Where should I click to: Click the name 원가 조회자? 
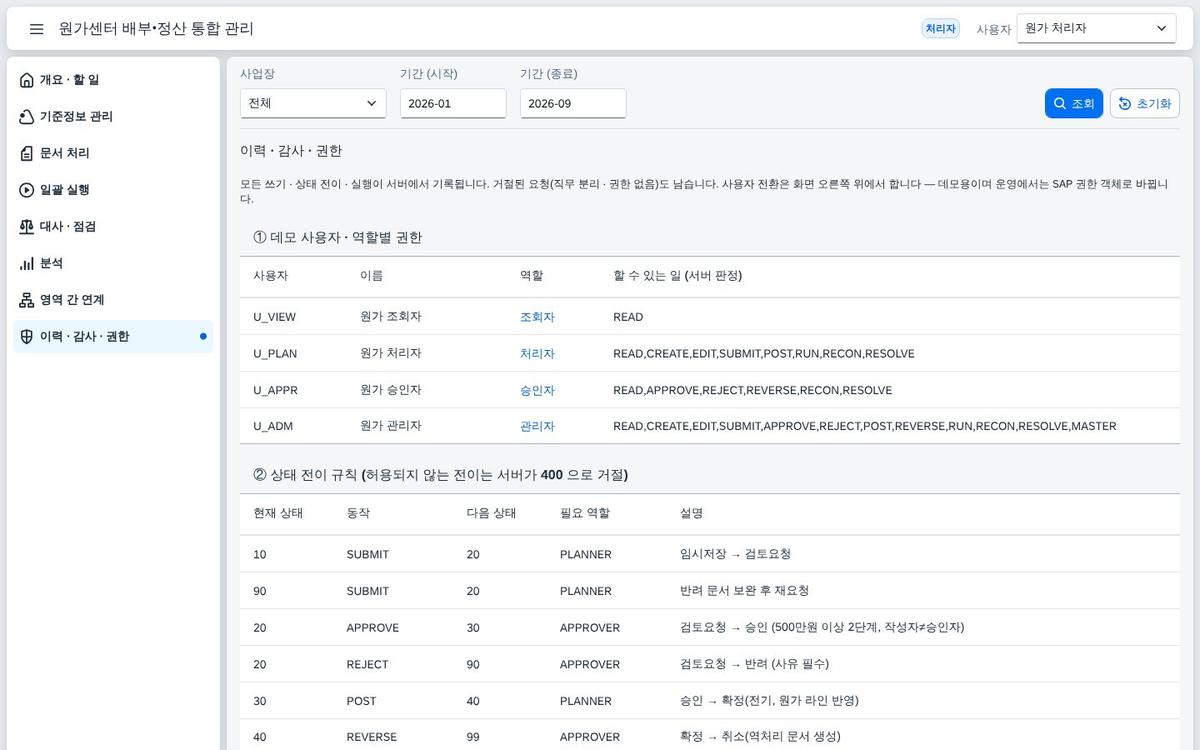[x=390, y=316]
